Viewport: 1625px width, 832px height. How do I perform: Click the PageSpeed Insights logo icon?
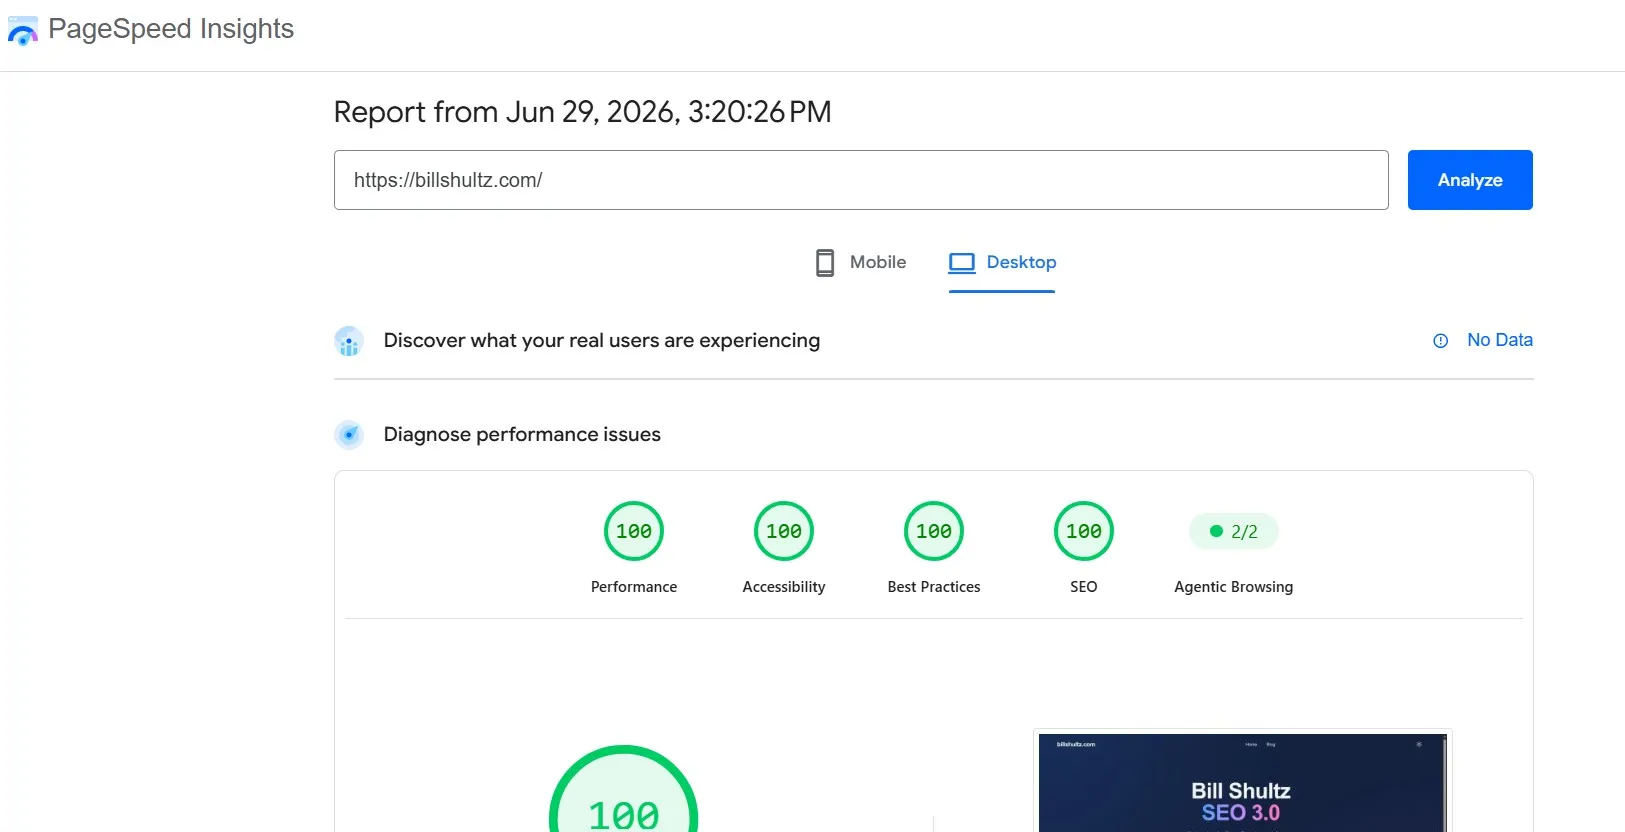(23, 30)
